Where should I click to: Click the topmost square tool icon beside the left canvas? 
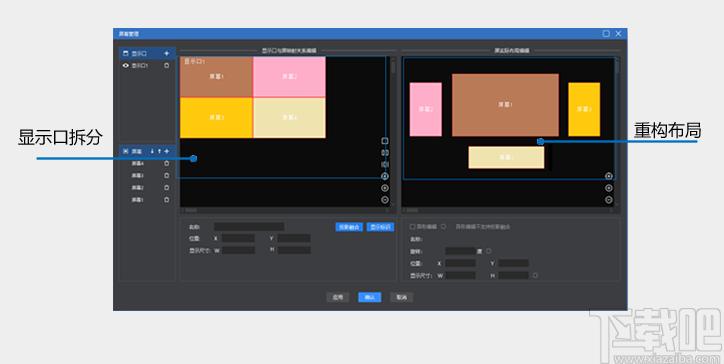[x=385, y=141]
